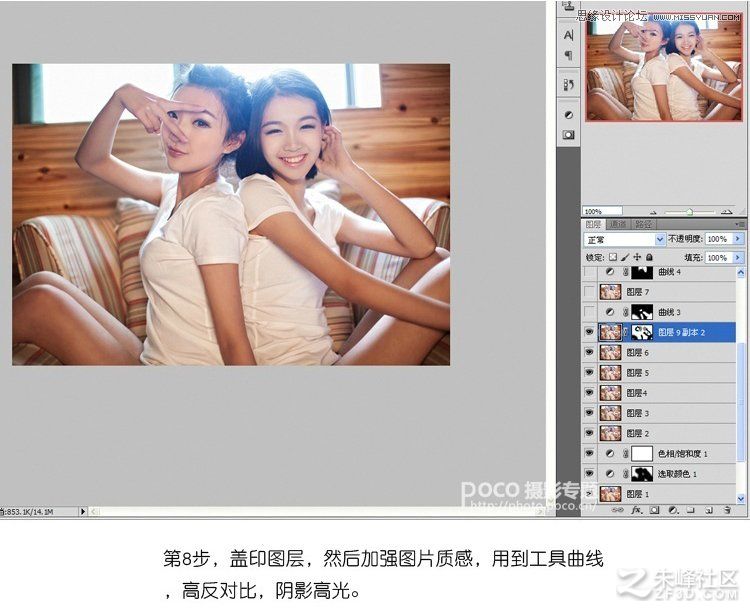Click the horizontal scrollbar left arrow
750x610 pixels.
pos(94,511)
